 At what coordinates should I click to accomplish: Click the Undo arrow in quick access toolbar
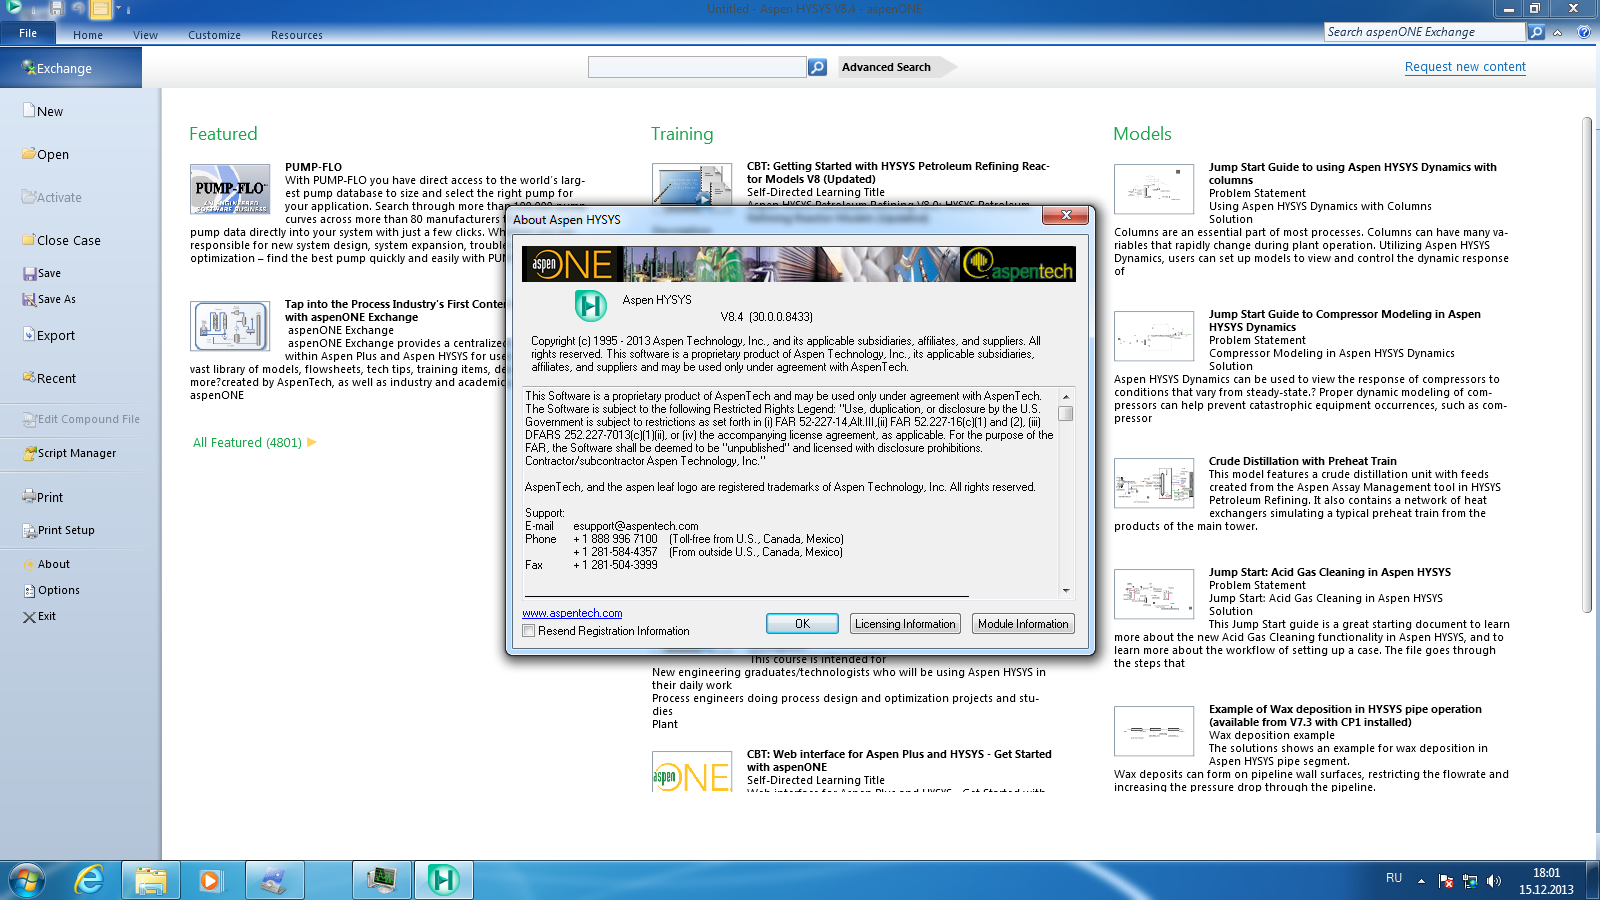pos(78,9)
